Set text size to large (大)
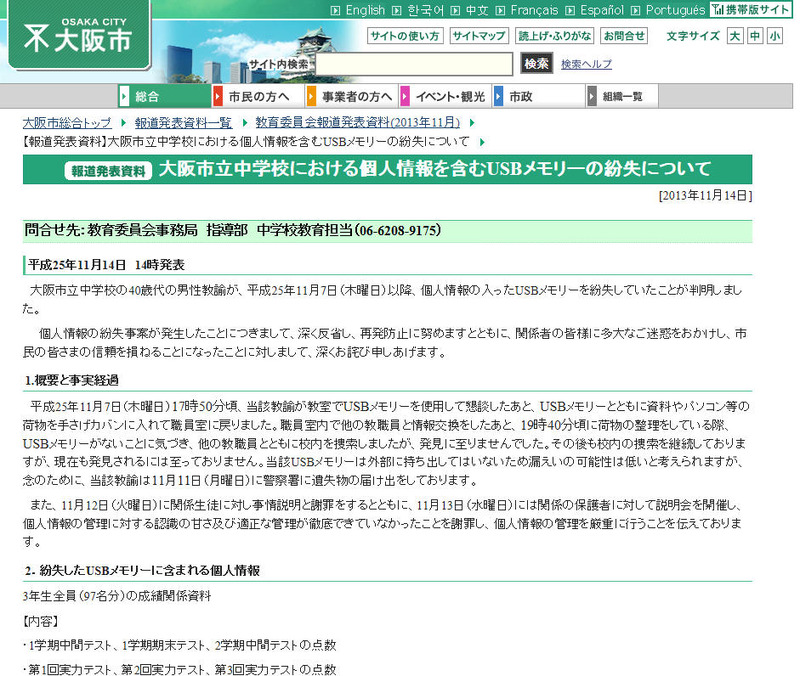This screenshot has width=800, height=676. click(735, 36)
